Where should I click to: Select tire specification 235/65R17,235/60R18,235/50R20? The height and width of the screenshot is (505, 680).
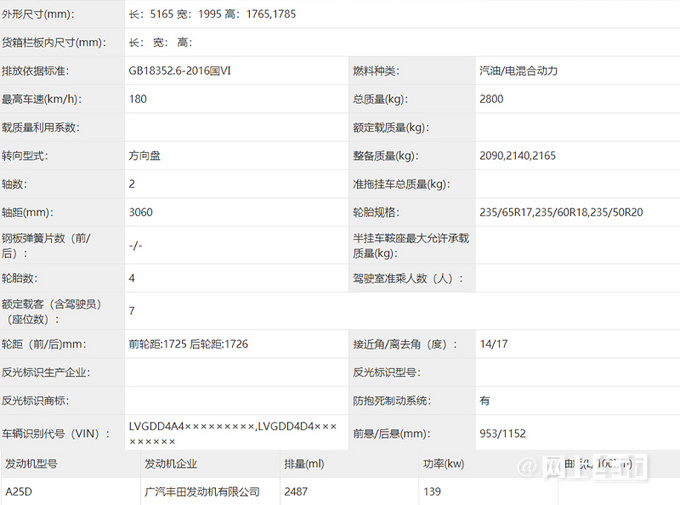561,212
